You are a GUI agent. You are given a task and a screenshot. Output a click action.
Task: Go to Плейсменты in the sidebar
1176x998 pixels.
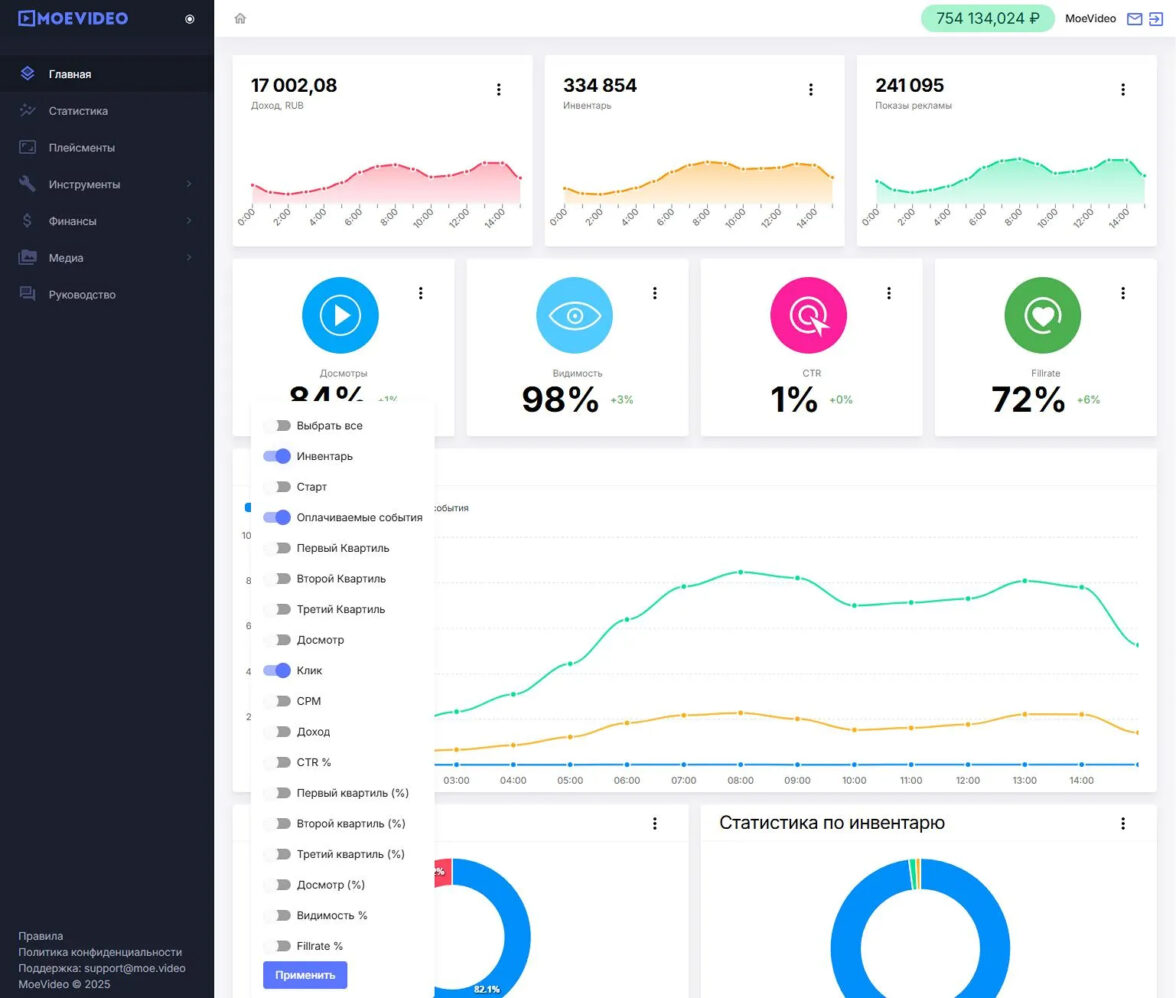[x=81, y=148]
